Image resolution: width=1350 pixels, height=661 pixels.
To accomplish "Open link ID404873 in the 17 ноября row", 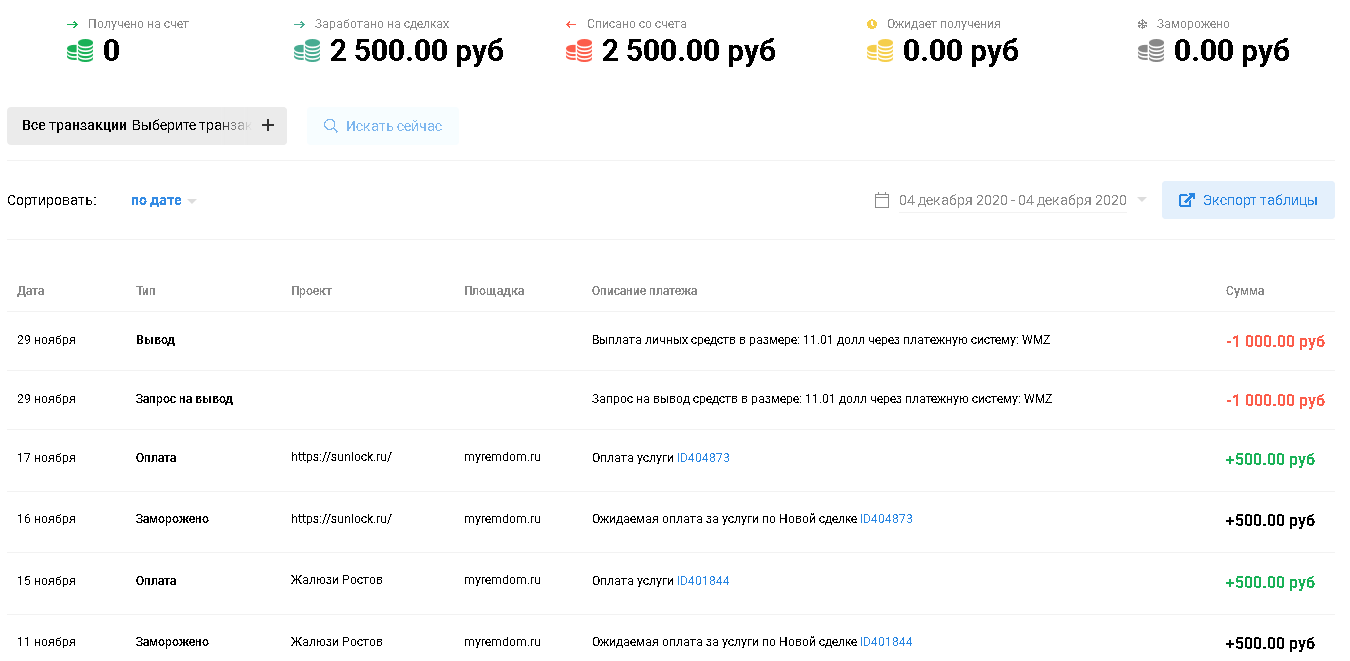I will click(703, 458).
